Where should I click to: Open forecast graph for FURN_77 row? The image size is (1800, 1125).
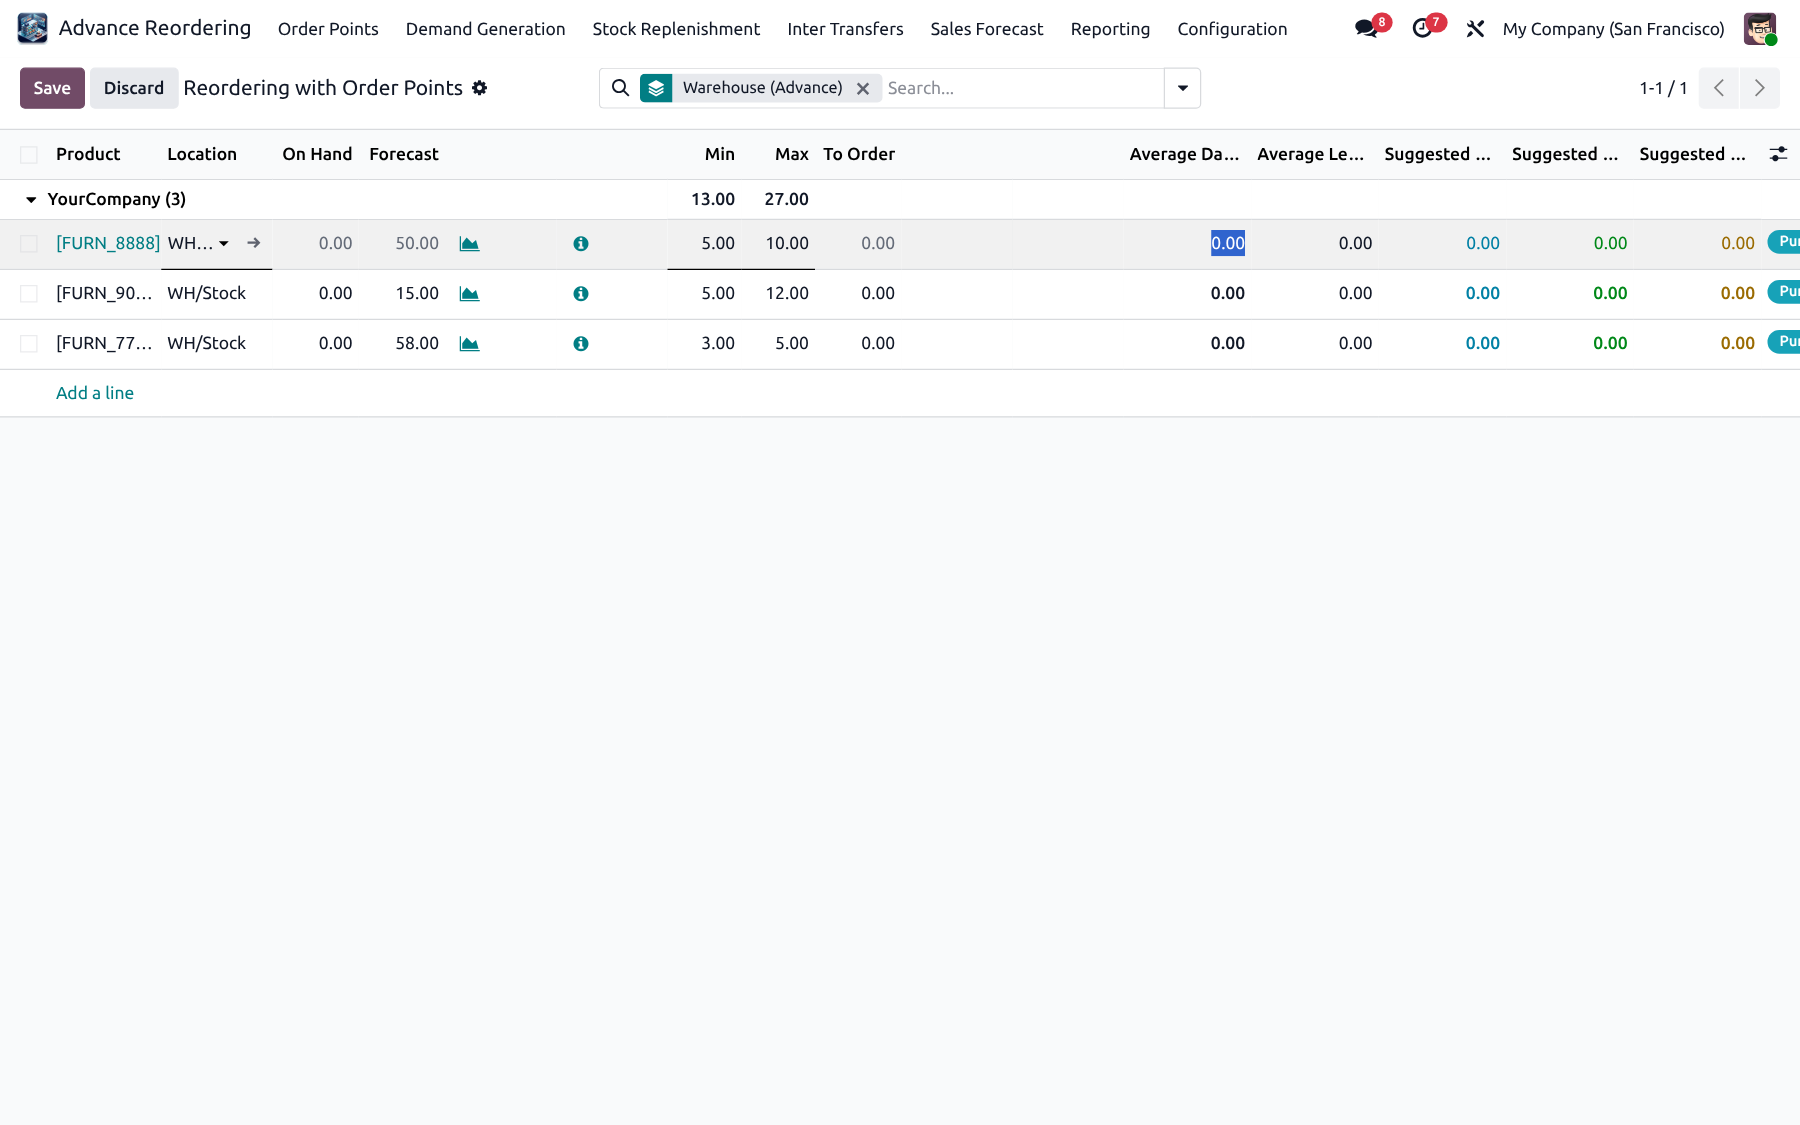[469, 344]
